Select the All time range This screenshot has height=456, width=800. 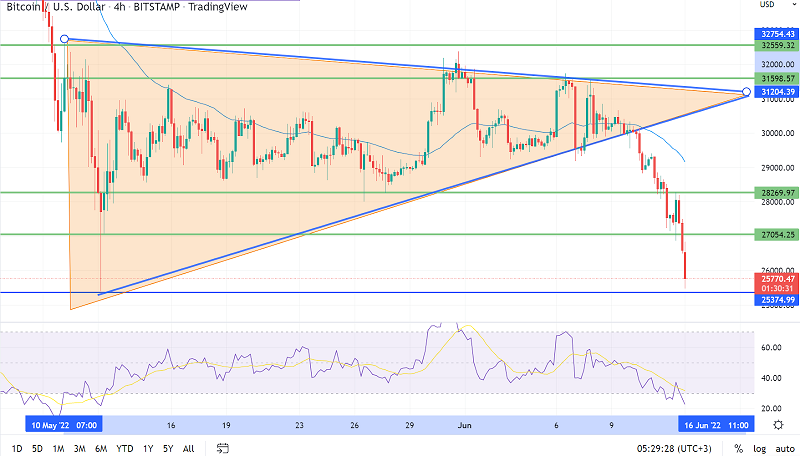(188, 448)
